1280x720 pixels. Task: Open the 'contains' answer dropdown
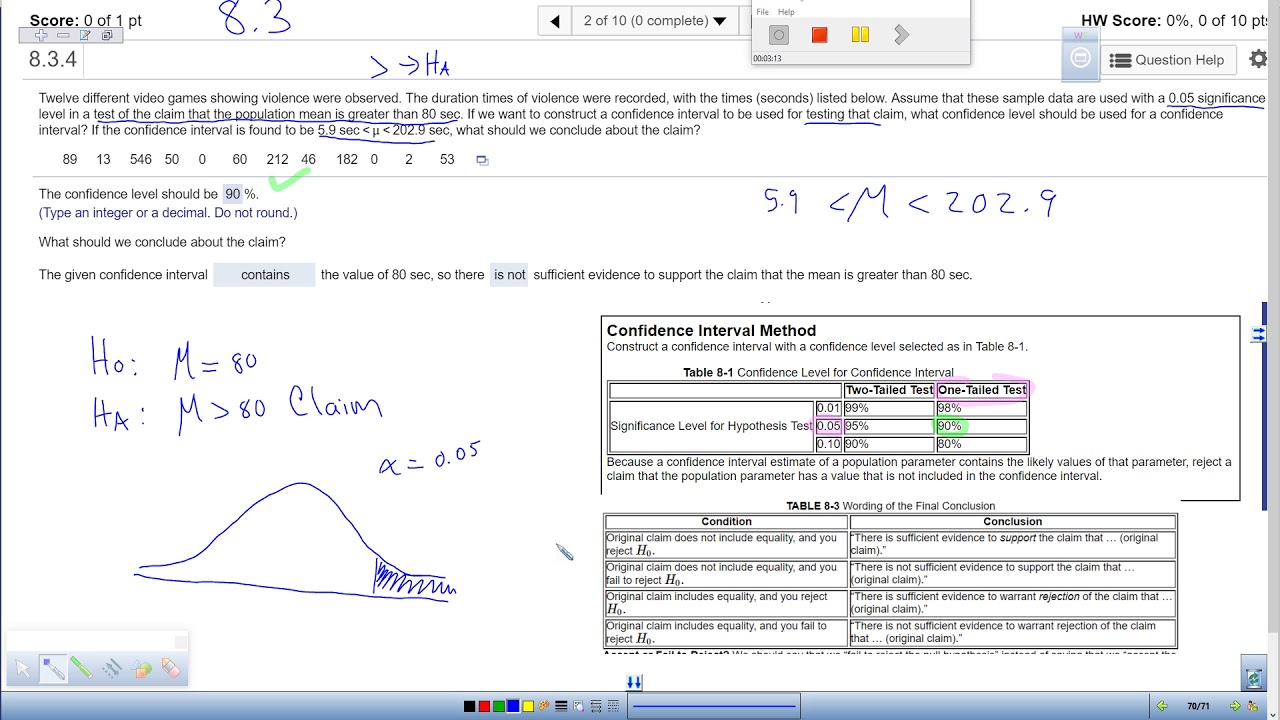tap(265, 275)
